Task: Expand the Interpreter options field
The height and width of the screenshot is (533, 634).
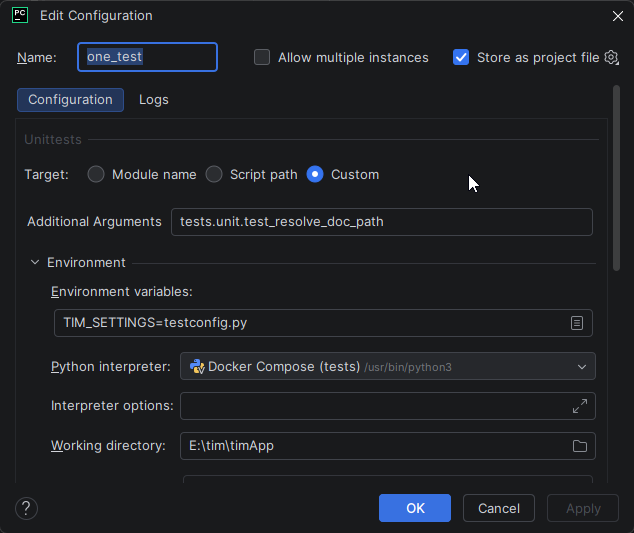Action: pos(580,406)
